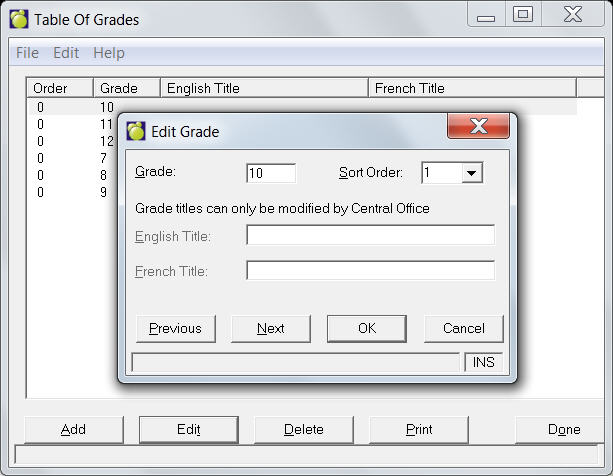Screen dimensions: 613x476
Task: Click the Edit Grade dialog title icon
Action: [x=135, y=130]
